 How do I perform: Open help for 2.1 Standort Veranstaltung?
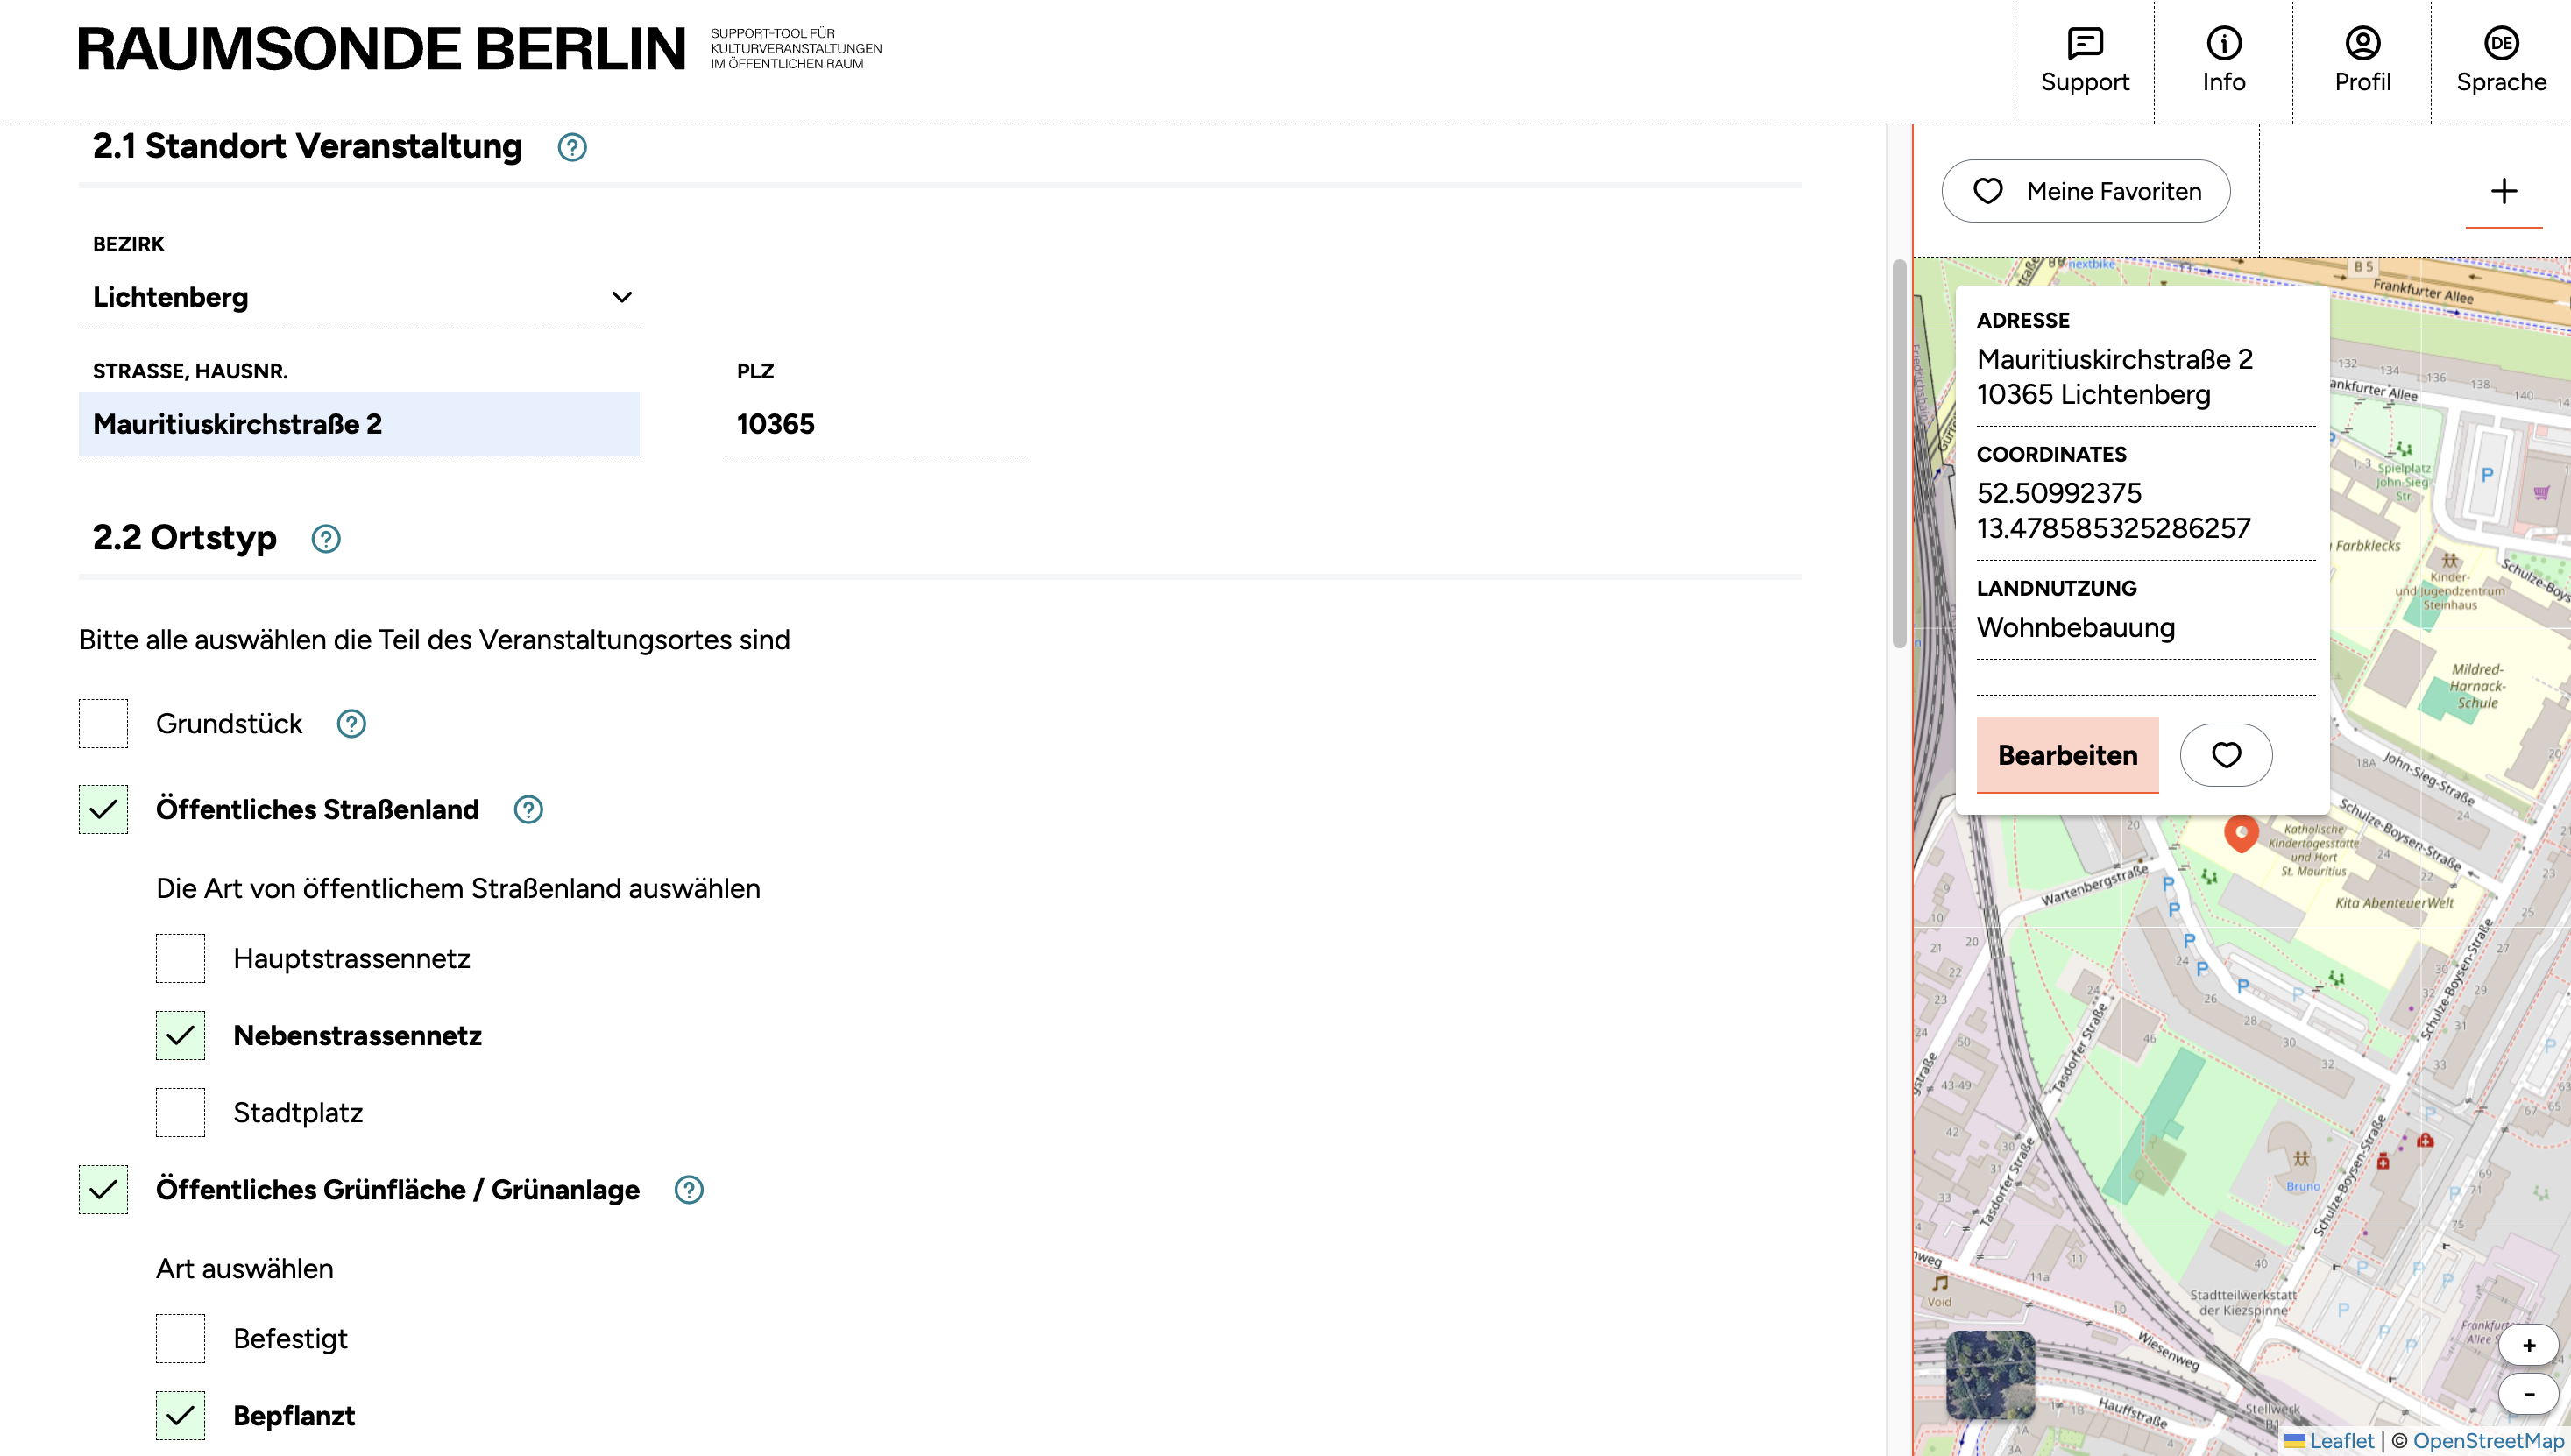[x=572, y=147]
